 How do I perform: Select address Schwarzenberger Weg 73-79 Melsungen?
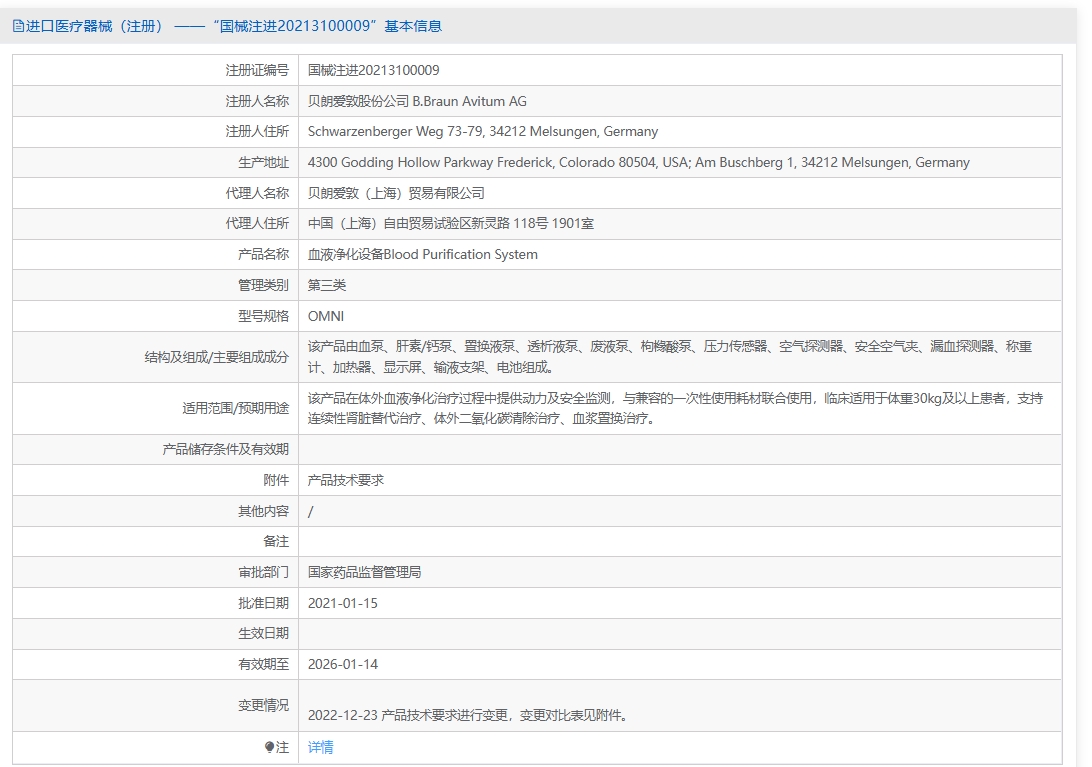(483, 132)
